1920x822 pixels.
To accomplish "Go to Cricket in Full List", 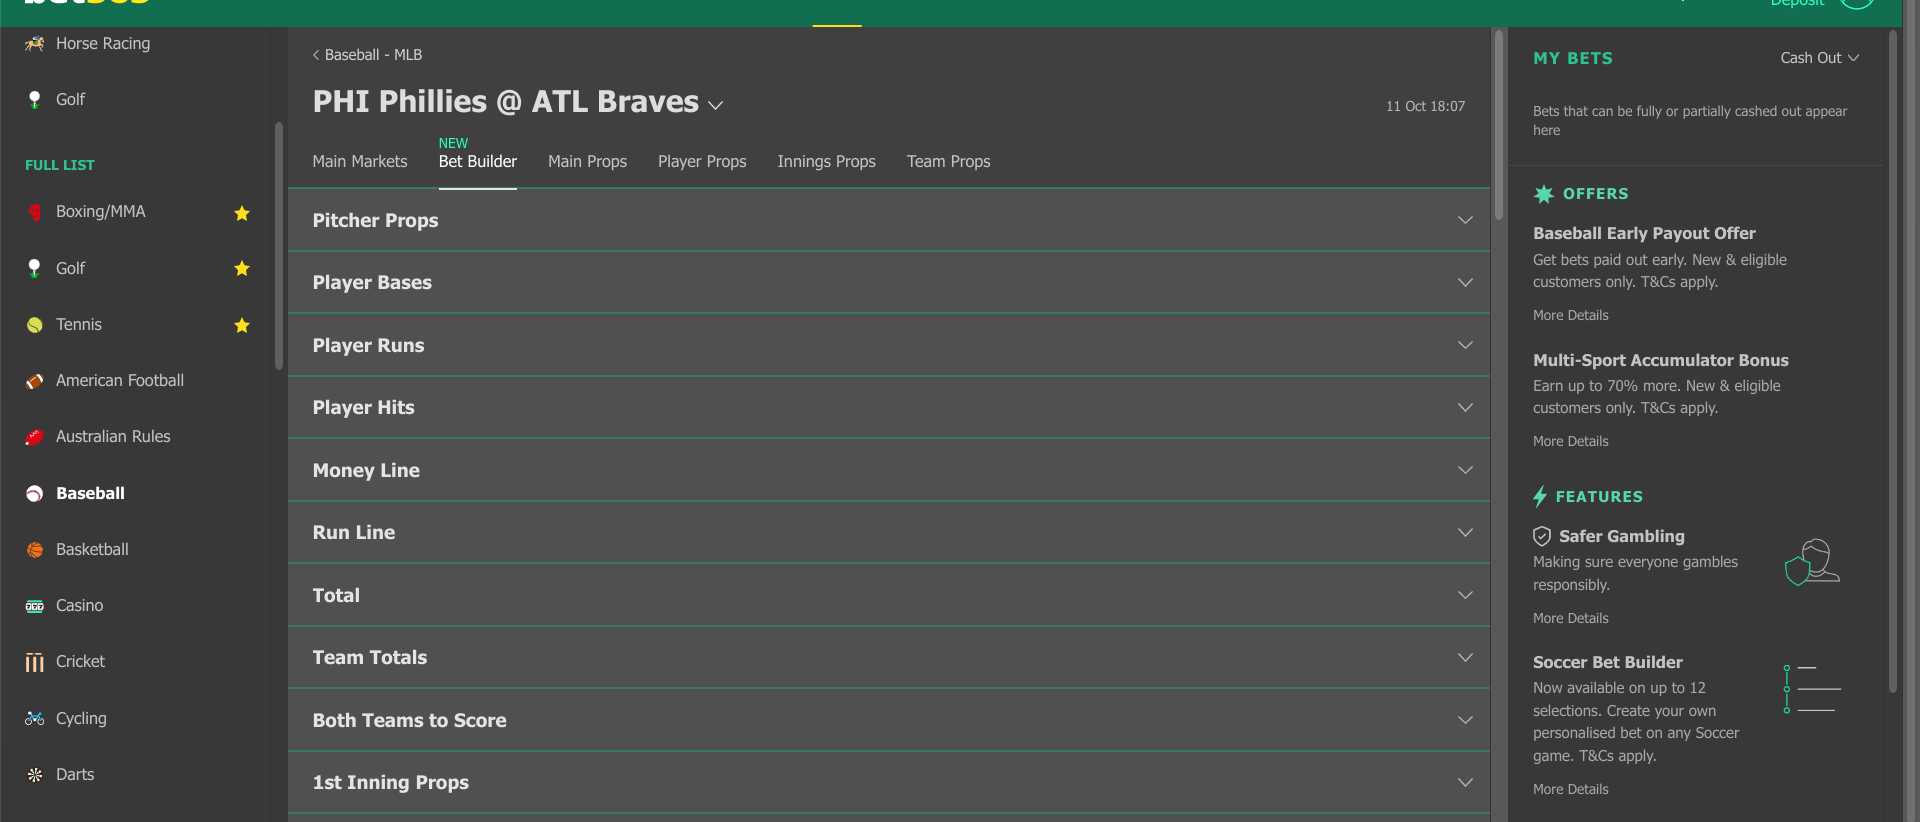I will point(80,661).
